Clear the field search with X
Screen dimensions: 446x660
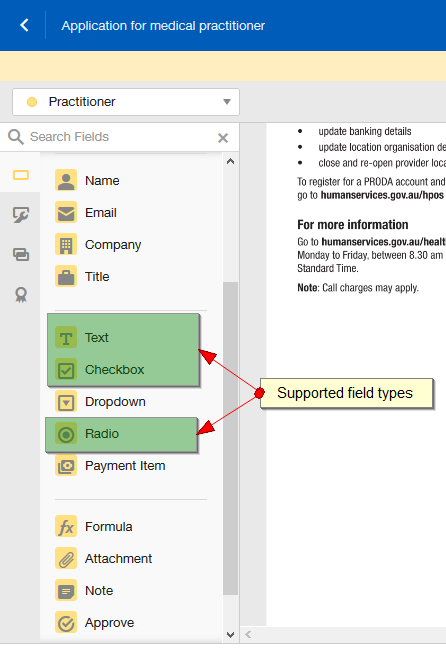223,138
